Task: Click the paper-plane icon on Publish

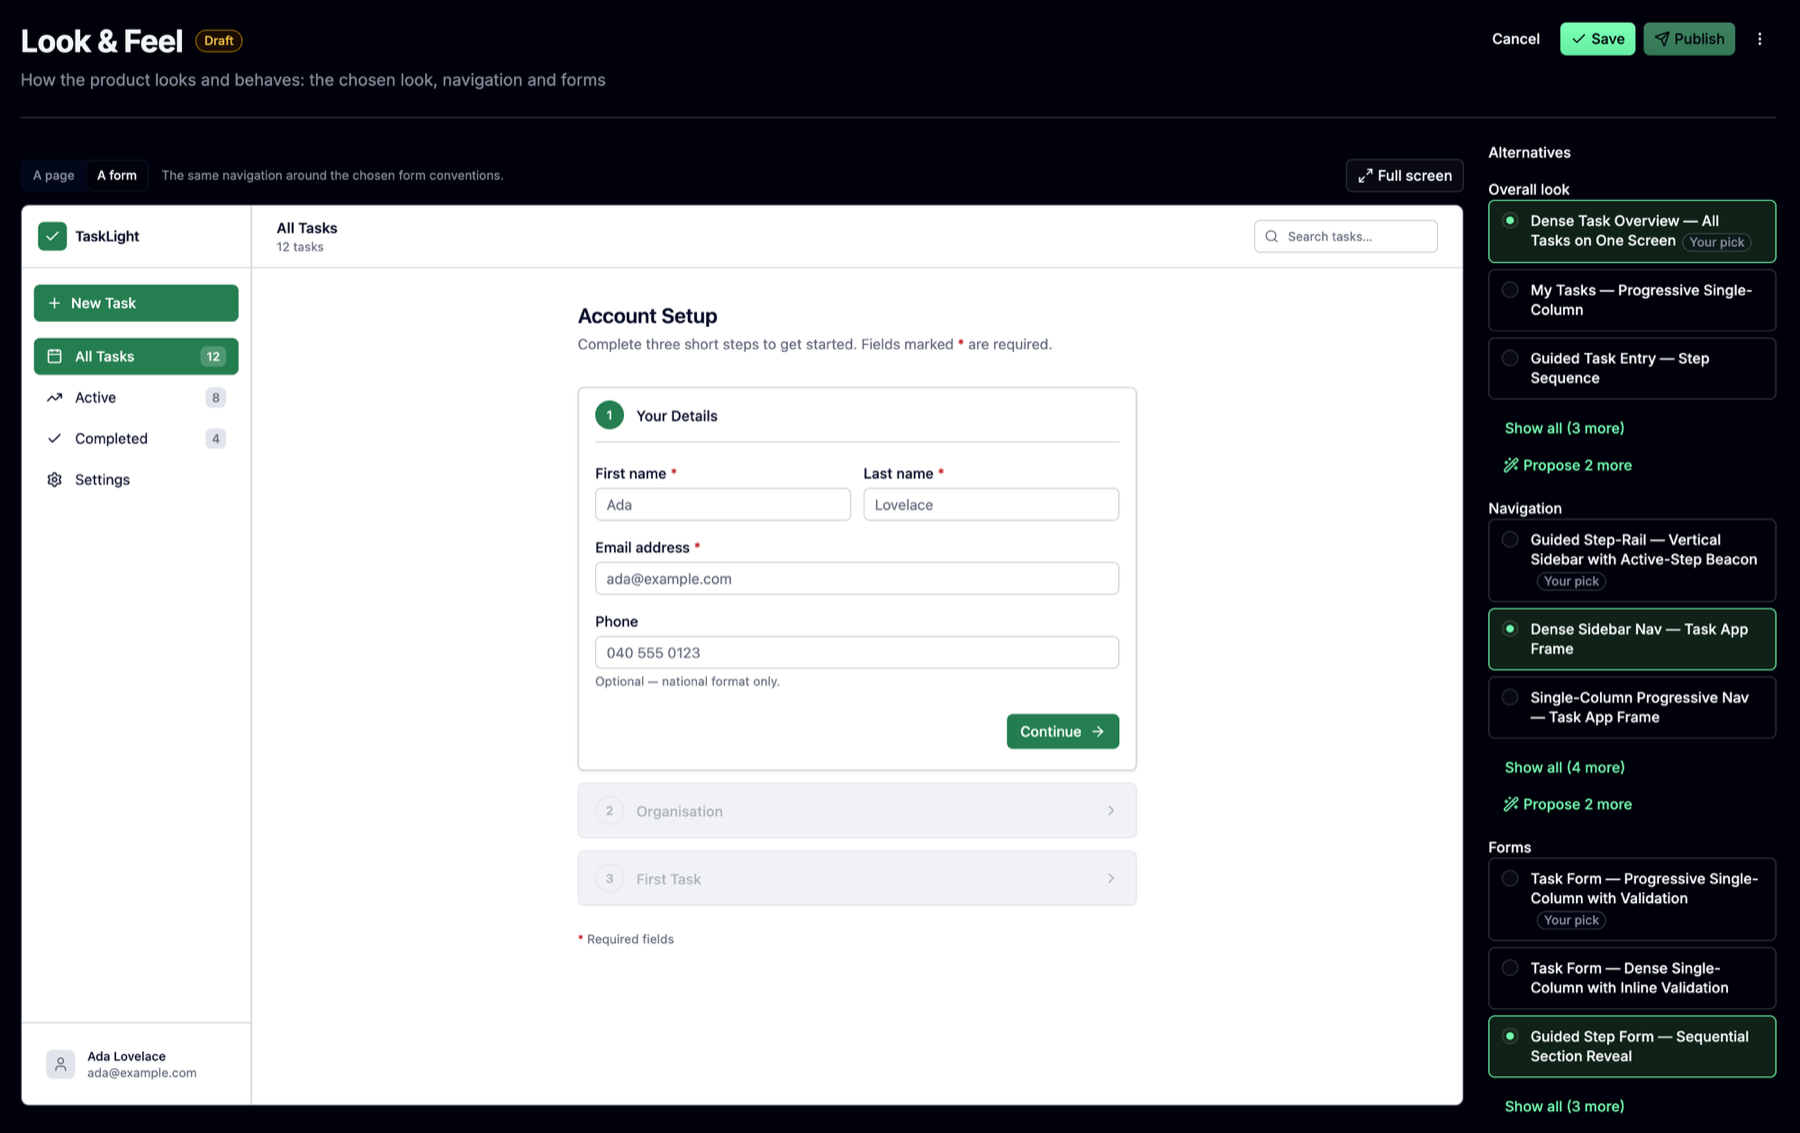Action: 1662,39
